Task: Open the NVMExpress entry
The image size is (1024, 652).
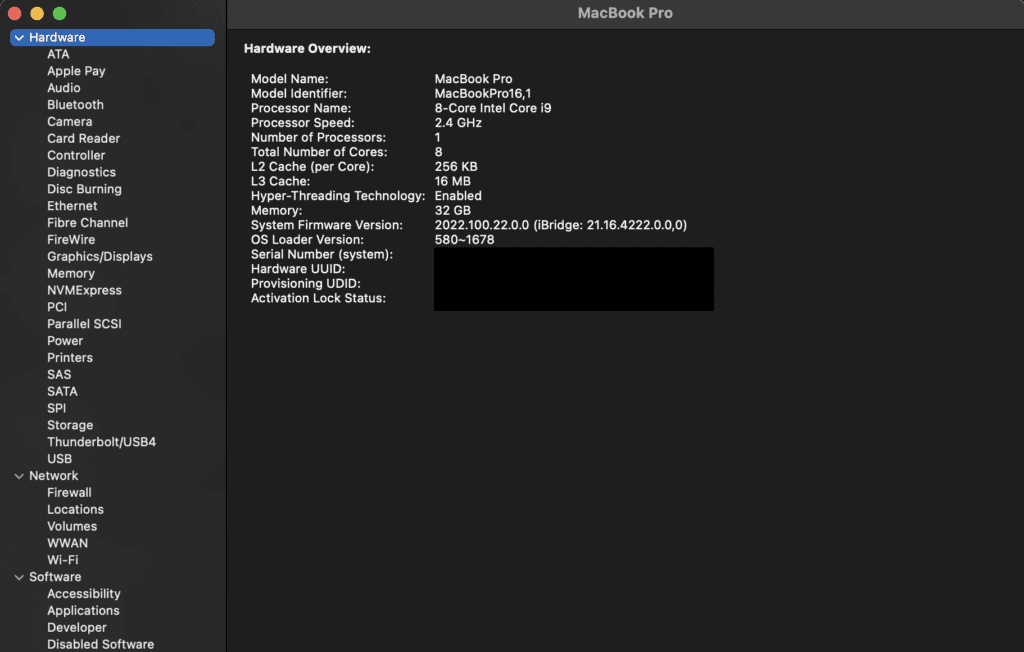Action: 84,291
